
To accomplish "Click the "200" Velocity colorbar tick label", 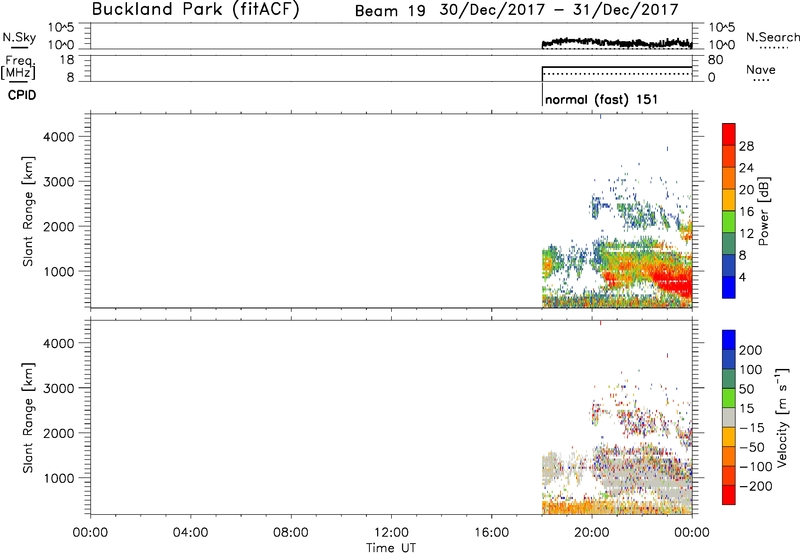I will pos(751,350).
